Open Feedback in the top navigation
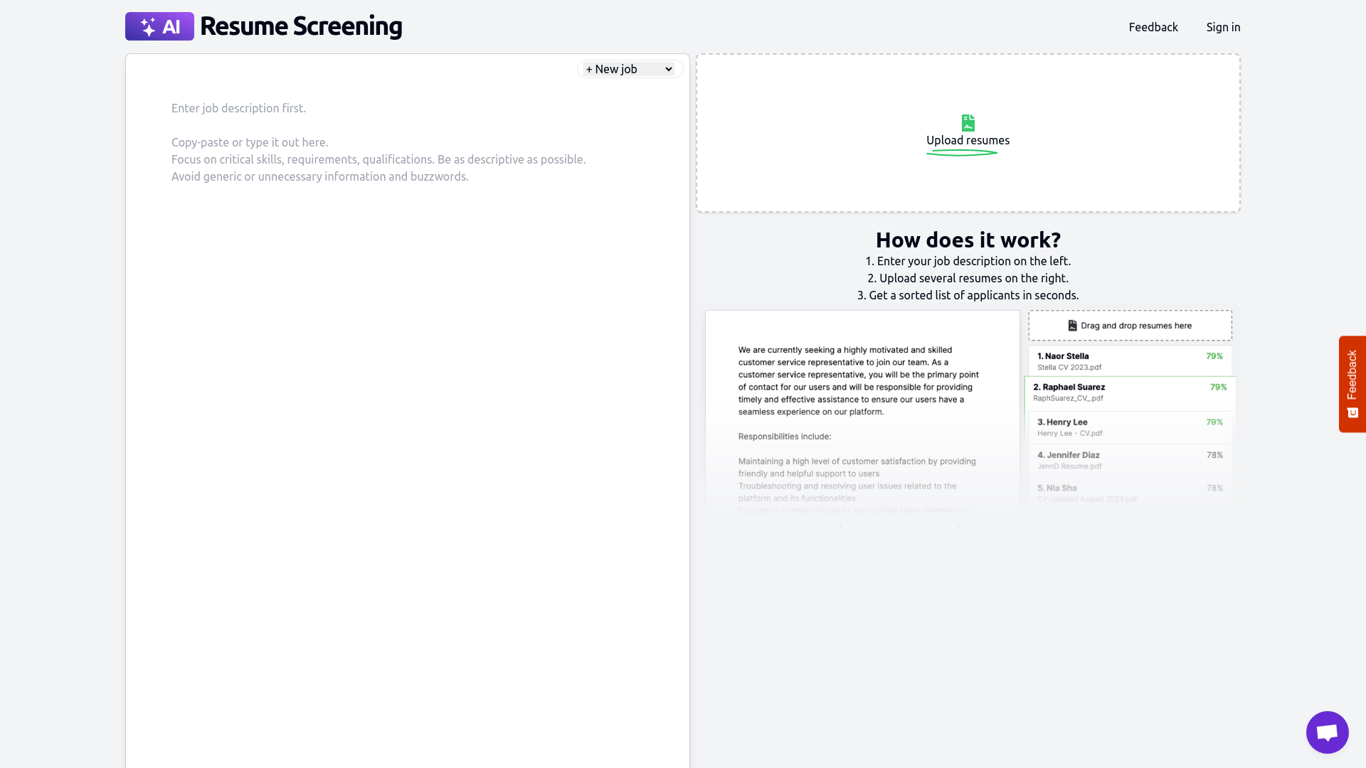Image resolution: width=1366 pixels, height=768 pixels. pyautogui.click(x=1153, y=27)
